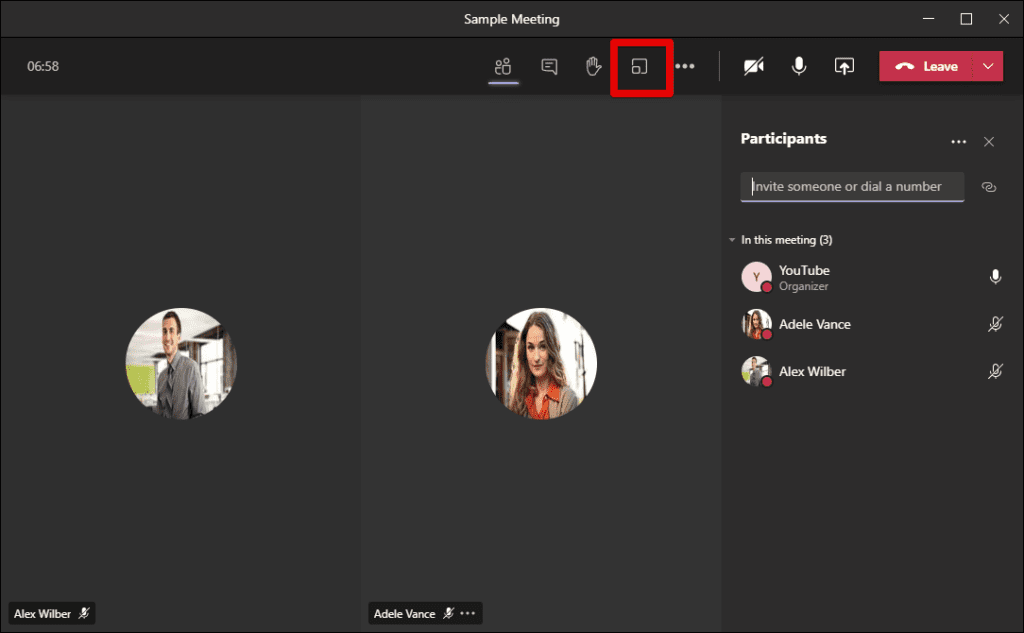This screenshot has height=633, width=1024.
Task: Select Alex Wilber's video tile avatar
Action: point(181,363)
